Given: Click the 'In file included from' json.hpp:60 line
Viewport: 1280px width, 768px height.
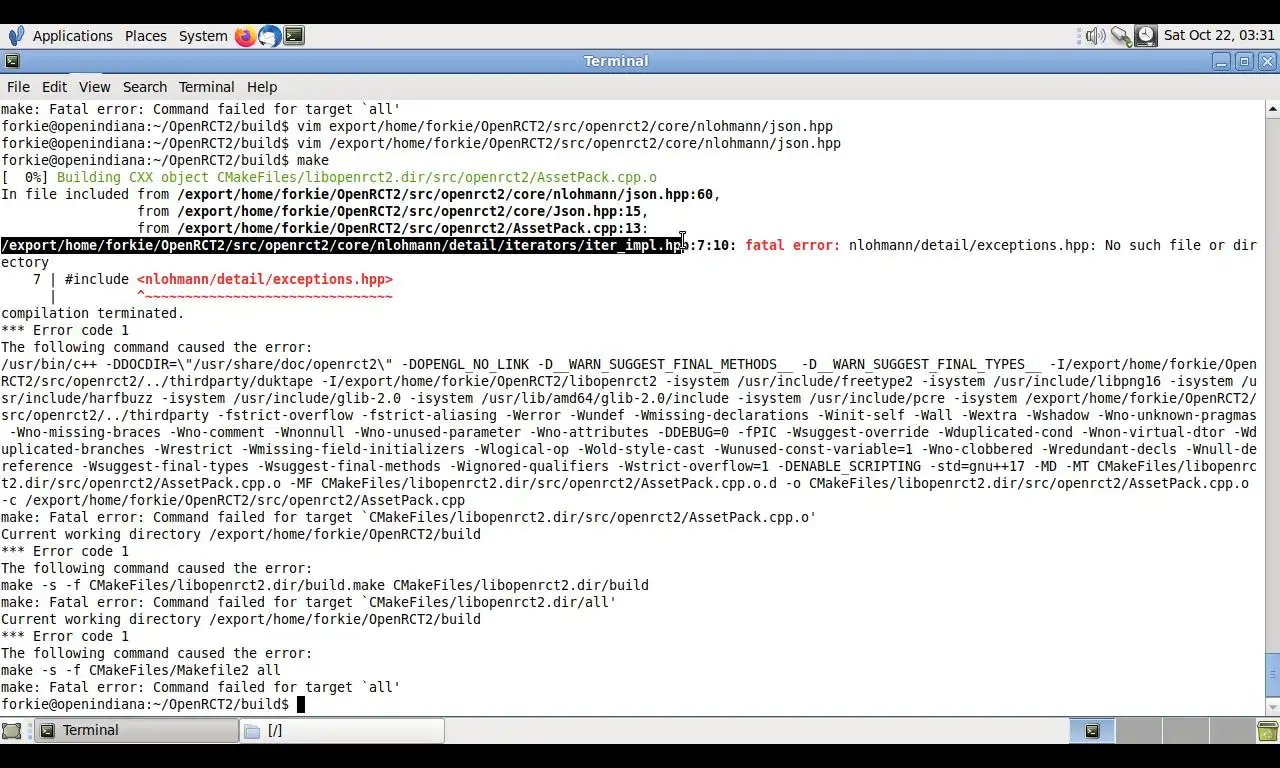Looking at the screenshot, I should pos(361,194).
